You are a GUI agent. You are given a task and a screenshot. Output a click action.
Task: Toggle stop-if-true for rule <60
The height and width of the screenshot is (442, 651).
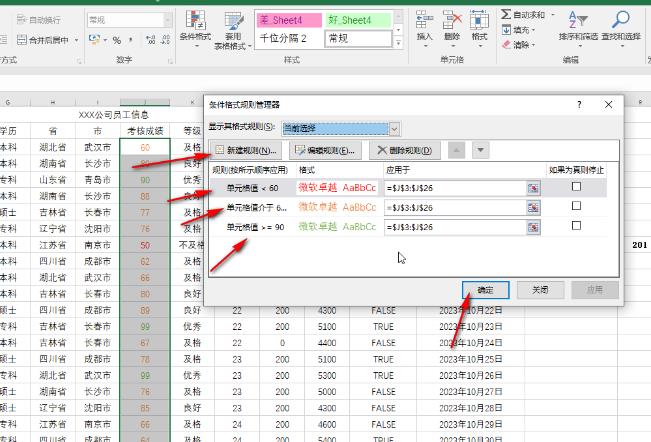(576, 187)
